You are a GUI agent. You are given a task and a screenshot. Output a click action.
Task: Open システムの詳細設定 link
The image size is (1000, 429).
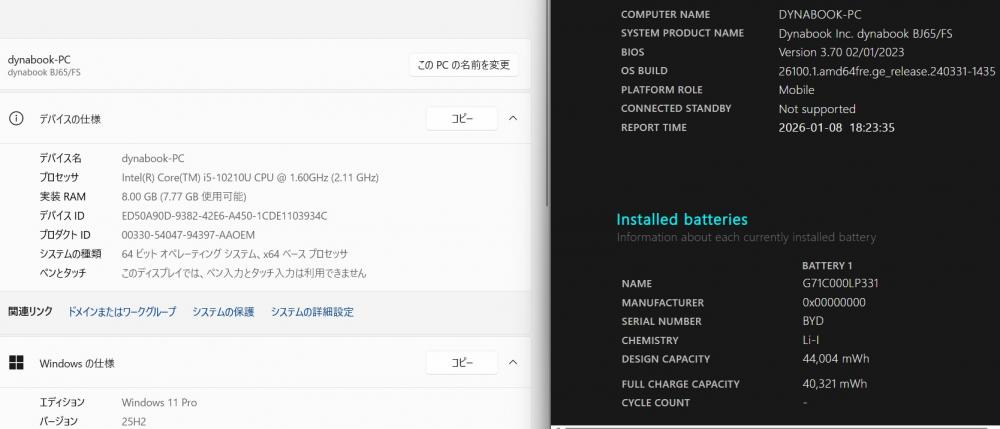click(312, 312)
